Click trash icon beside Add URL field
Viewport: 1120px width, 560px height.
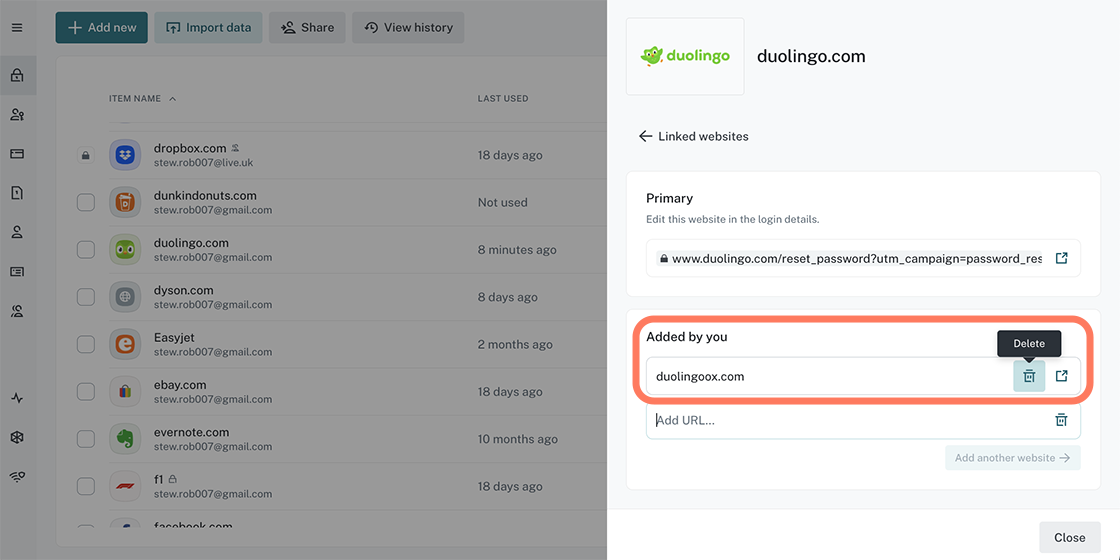click(x=1062, y=420)
